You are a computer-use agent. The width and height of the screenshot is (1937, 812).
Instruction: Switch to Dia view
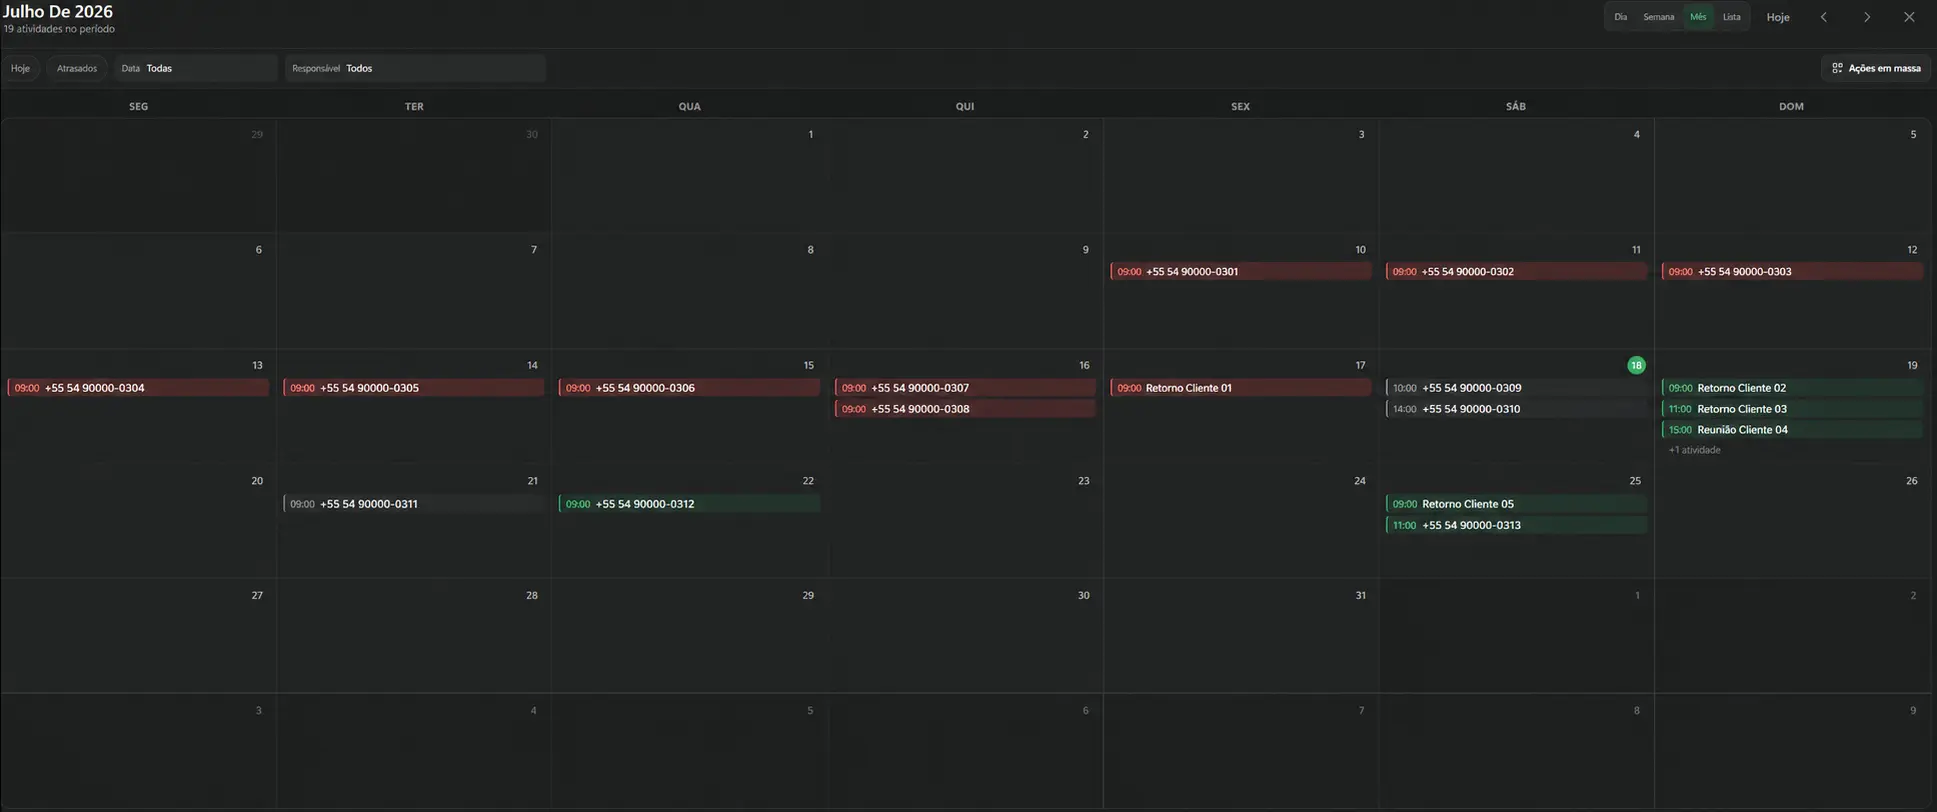(x=1620, y=17)
